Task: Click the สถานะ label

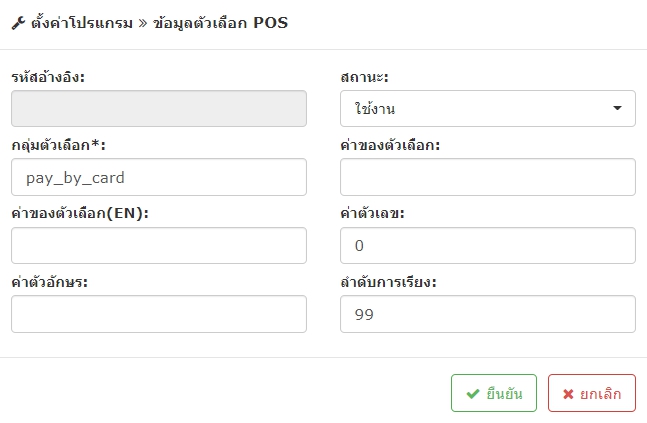Action: click(364, 77)
